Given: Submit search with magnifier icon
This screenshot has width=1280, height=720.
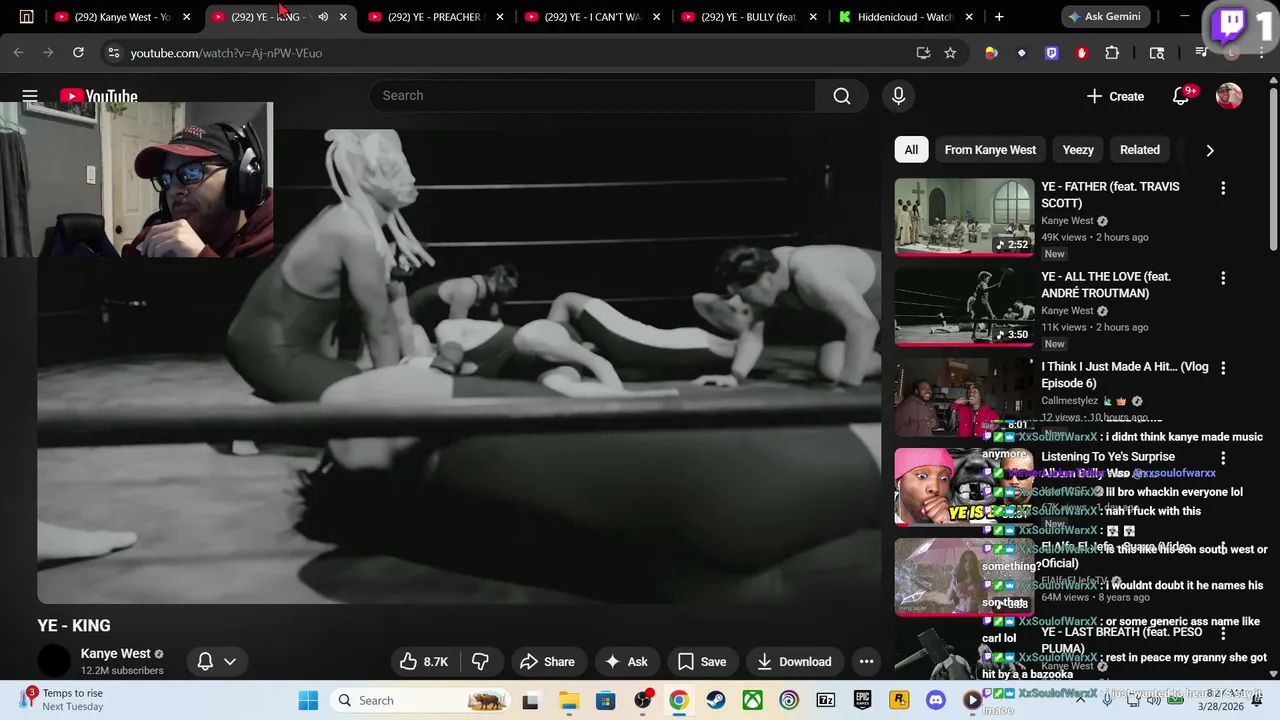Looking at the screenshot, I should click(x=842, y=96).
